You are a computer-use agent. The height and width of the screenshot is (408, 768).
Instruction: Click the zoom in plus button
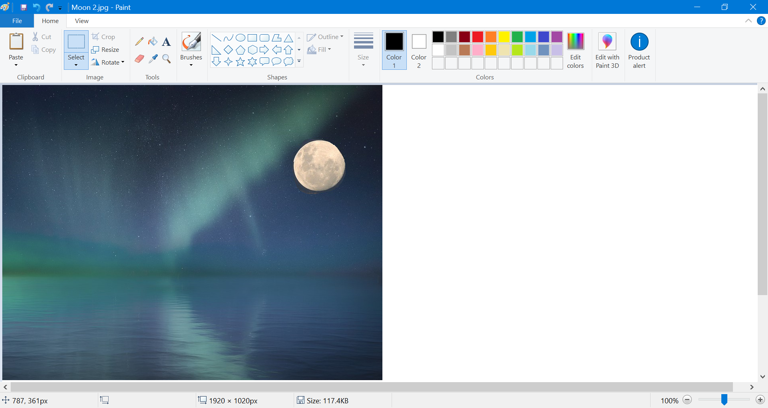click(x=760, y=400)
